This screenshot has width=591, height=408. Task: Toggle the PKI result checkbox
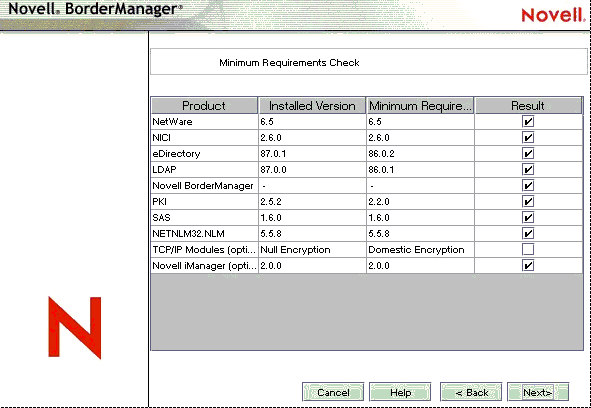pos(528,201)
